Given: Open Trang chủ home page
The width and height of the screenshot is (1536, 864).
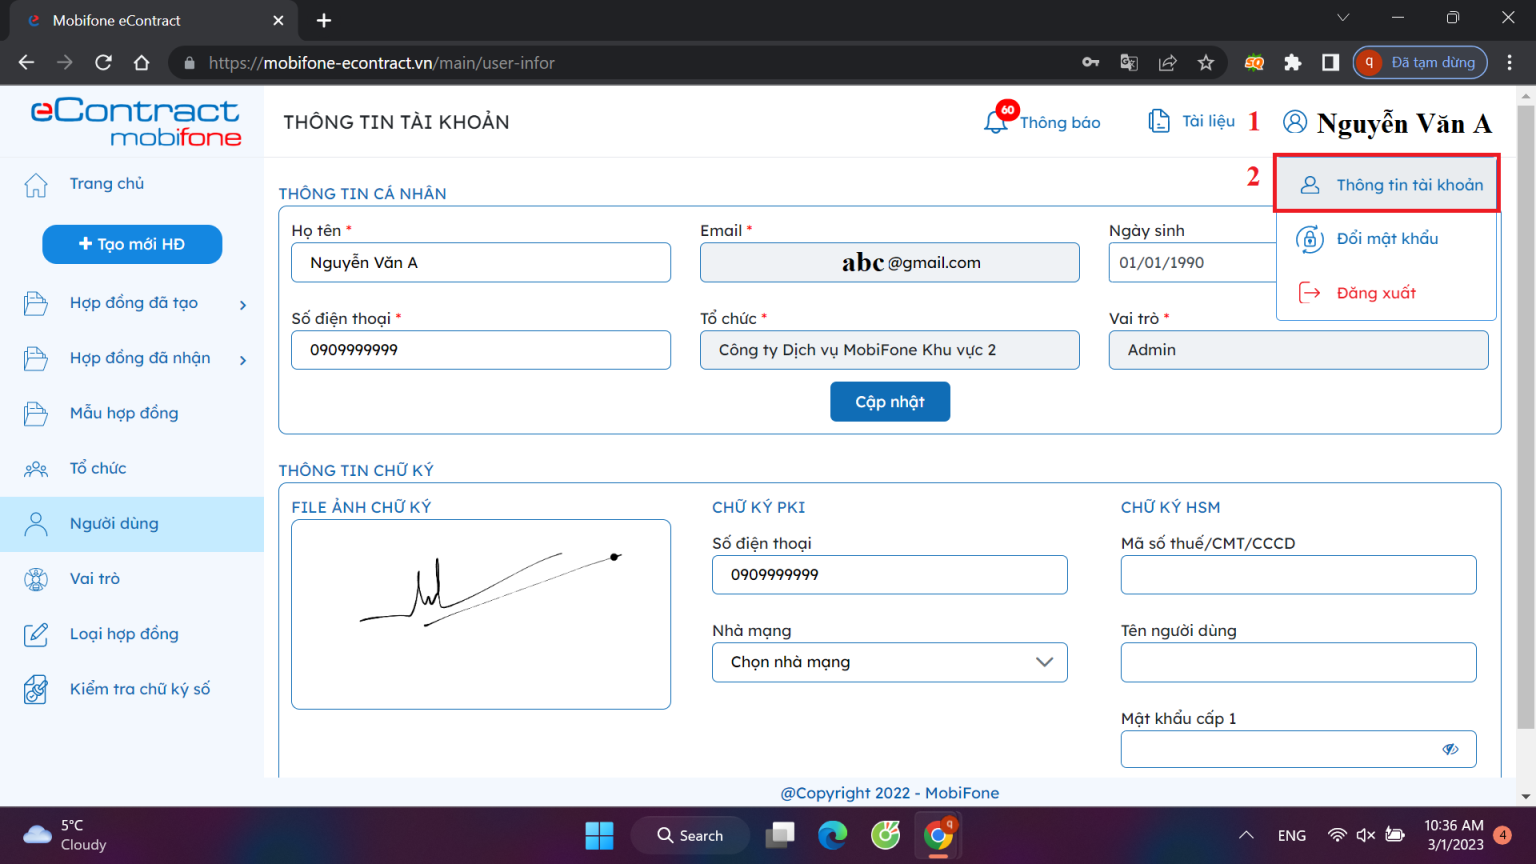Looking at the screenshot, I should coord(106,184).
